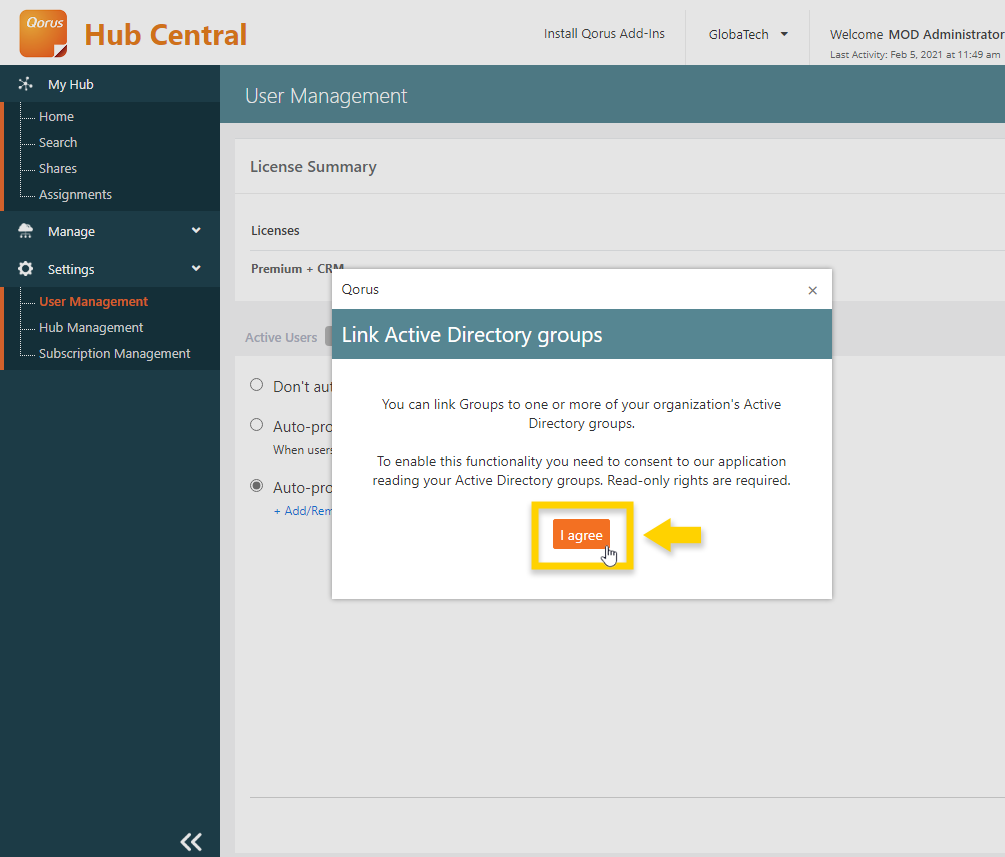Viewport: 1005px width, 857px height.
Task: Click the Hub Central title
Action: point(165,35)
